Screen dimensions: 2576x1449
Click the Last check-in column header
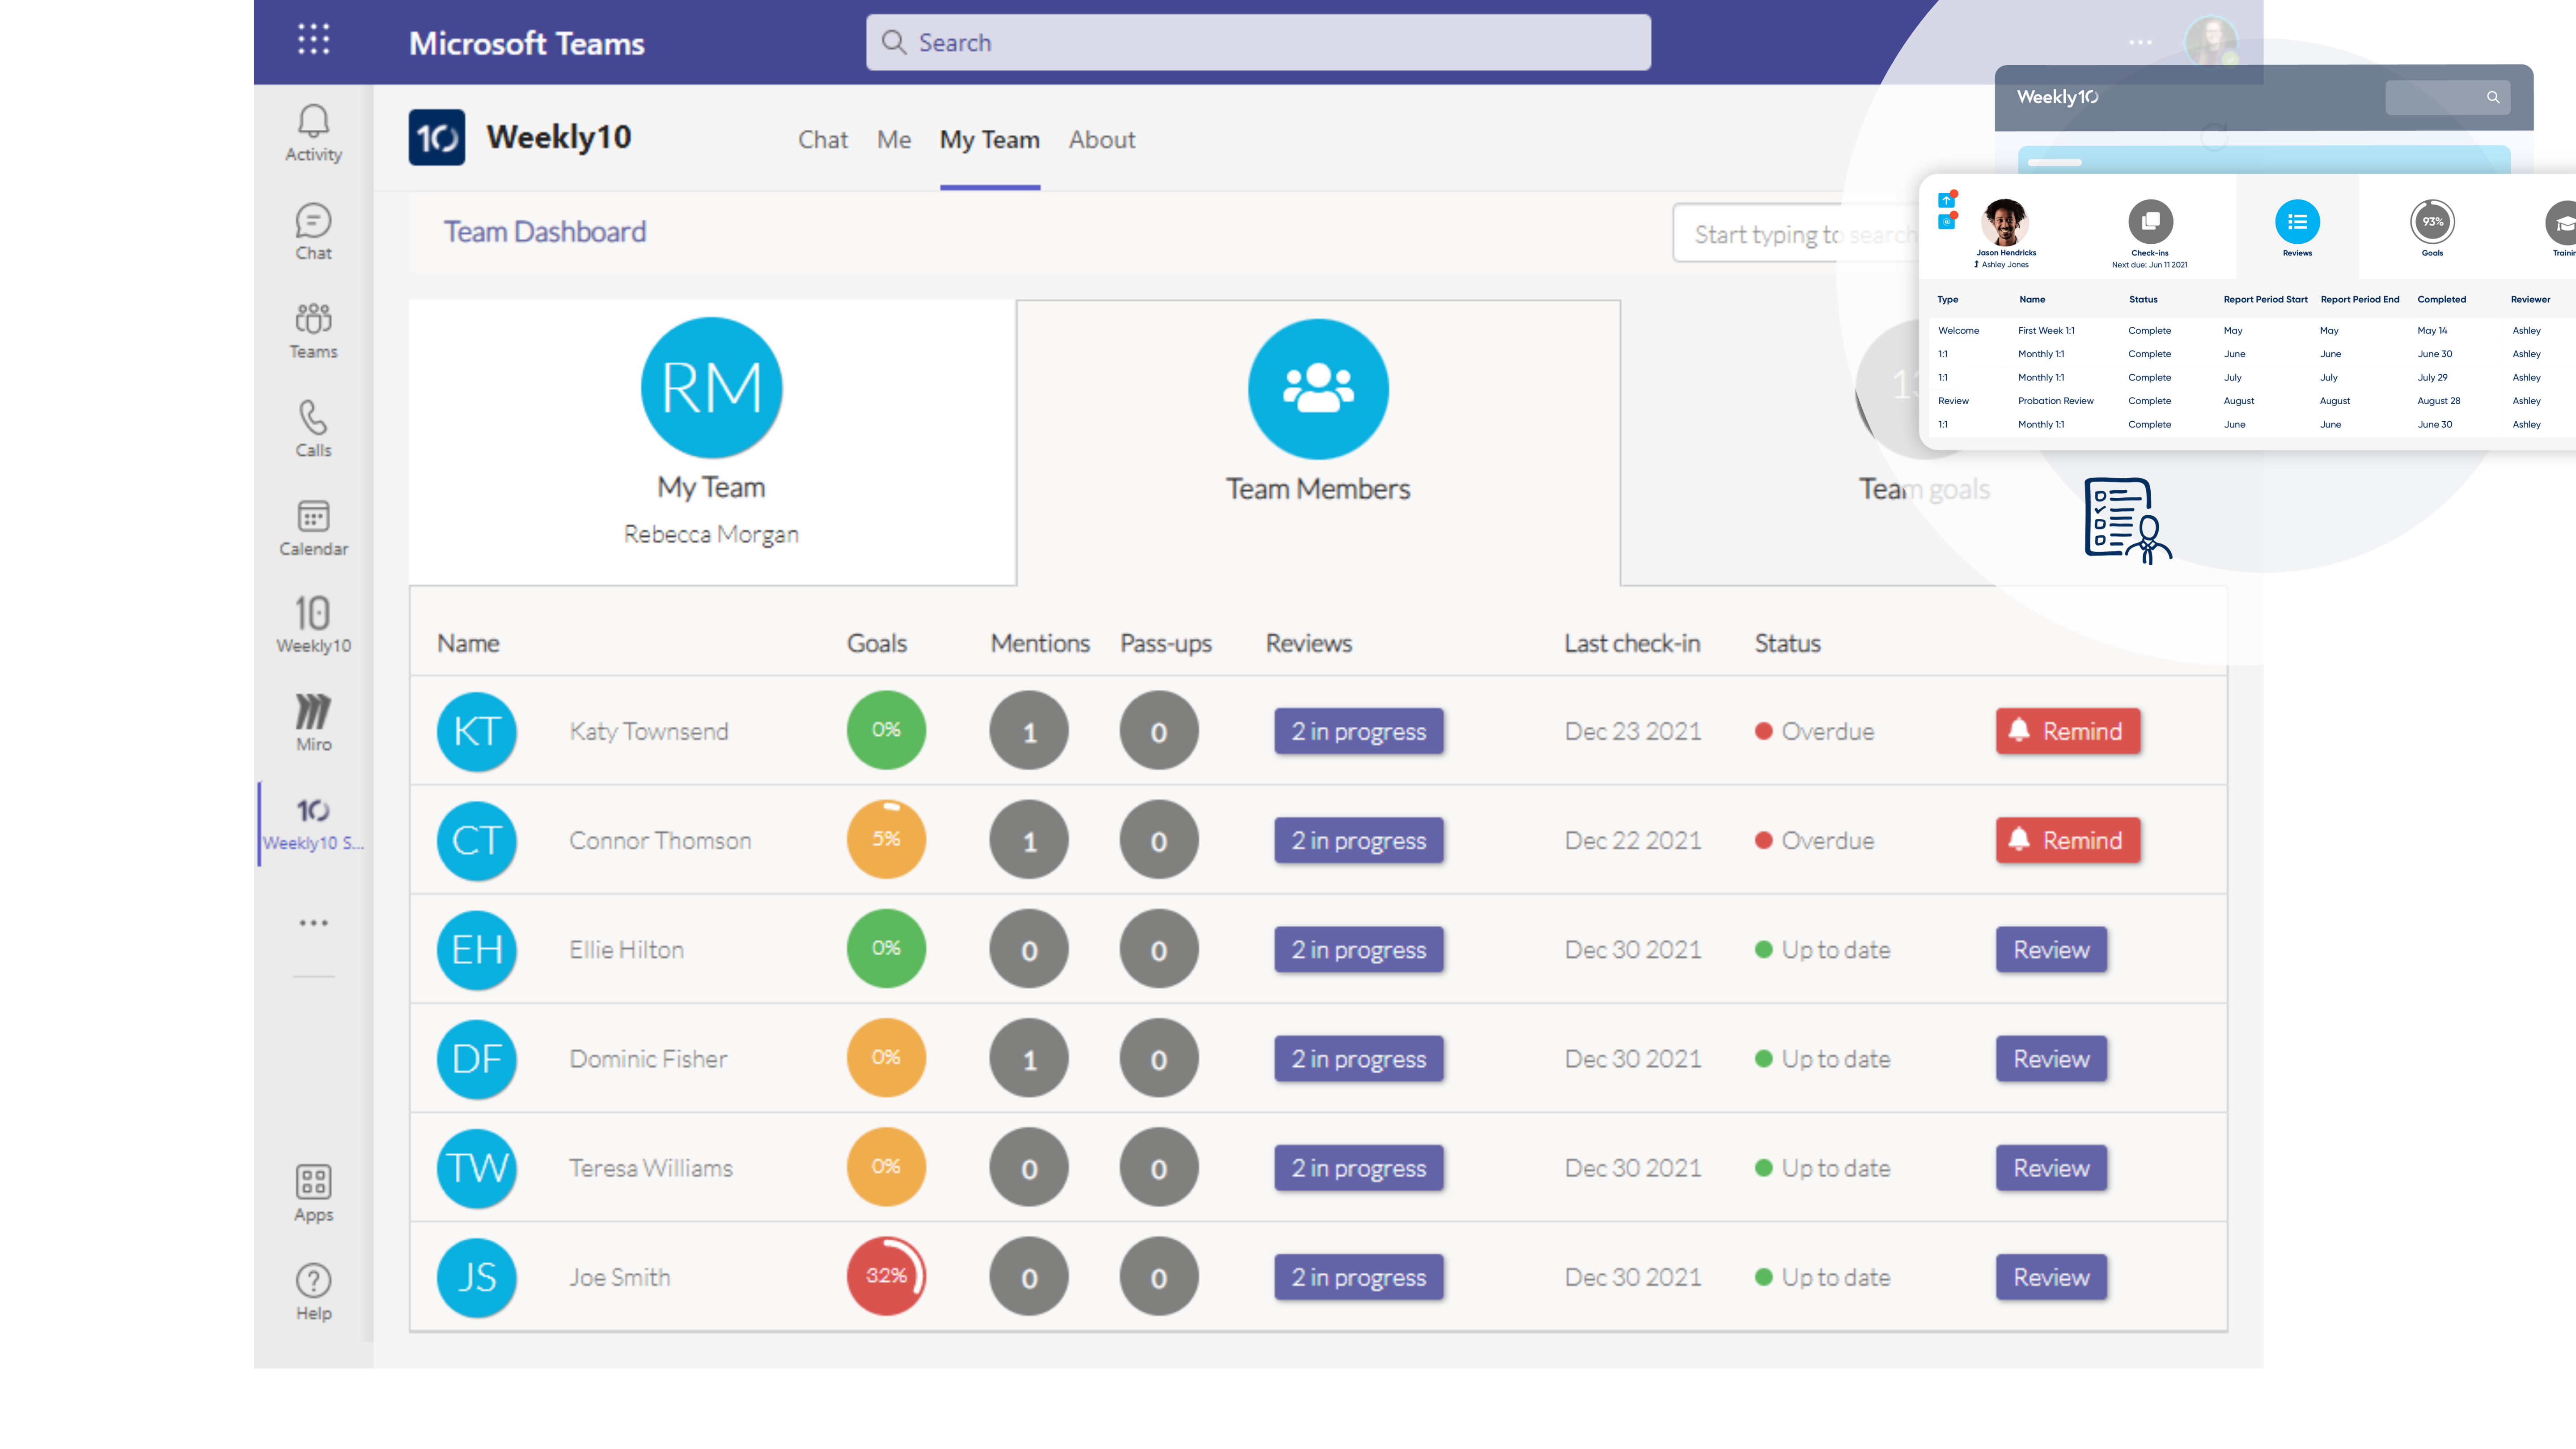coord(1632,643)
